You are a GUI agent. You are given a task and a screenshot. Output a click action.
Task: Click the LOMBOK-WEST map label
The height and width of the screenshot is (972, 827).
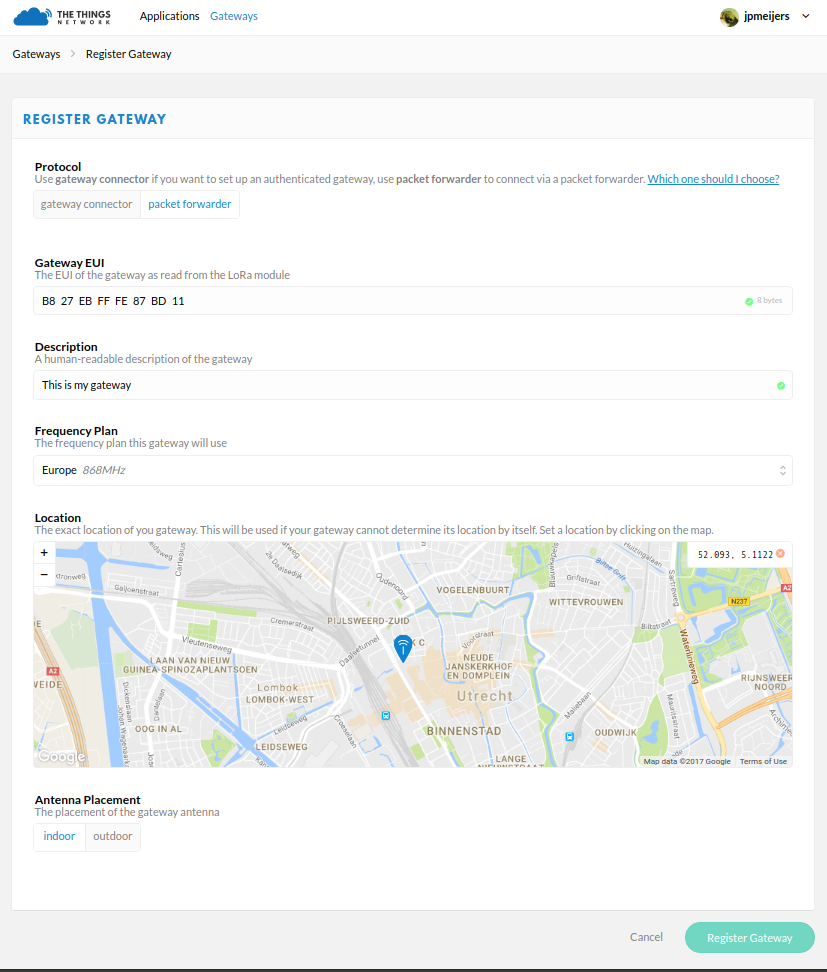tap(280, 699)
